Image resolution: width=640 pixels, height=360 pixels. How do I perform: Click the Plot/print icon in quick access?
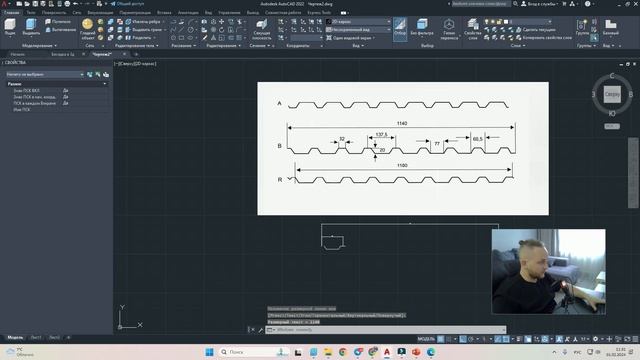pos(67,4)
